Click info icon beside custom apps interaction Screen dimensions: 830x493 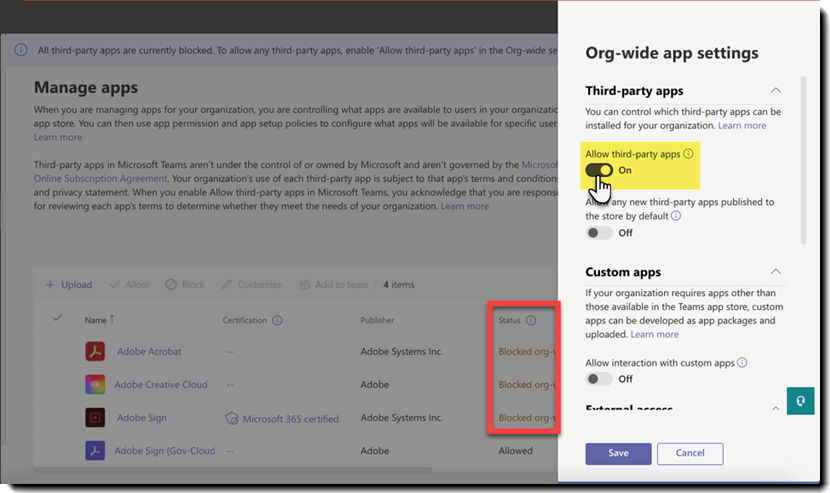pyautogui.click(x=742, y=362)
